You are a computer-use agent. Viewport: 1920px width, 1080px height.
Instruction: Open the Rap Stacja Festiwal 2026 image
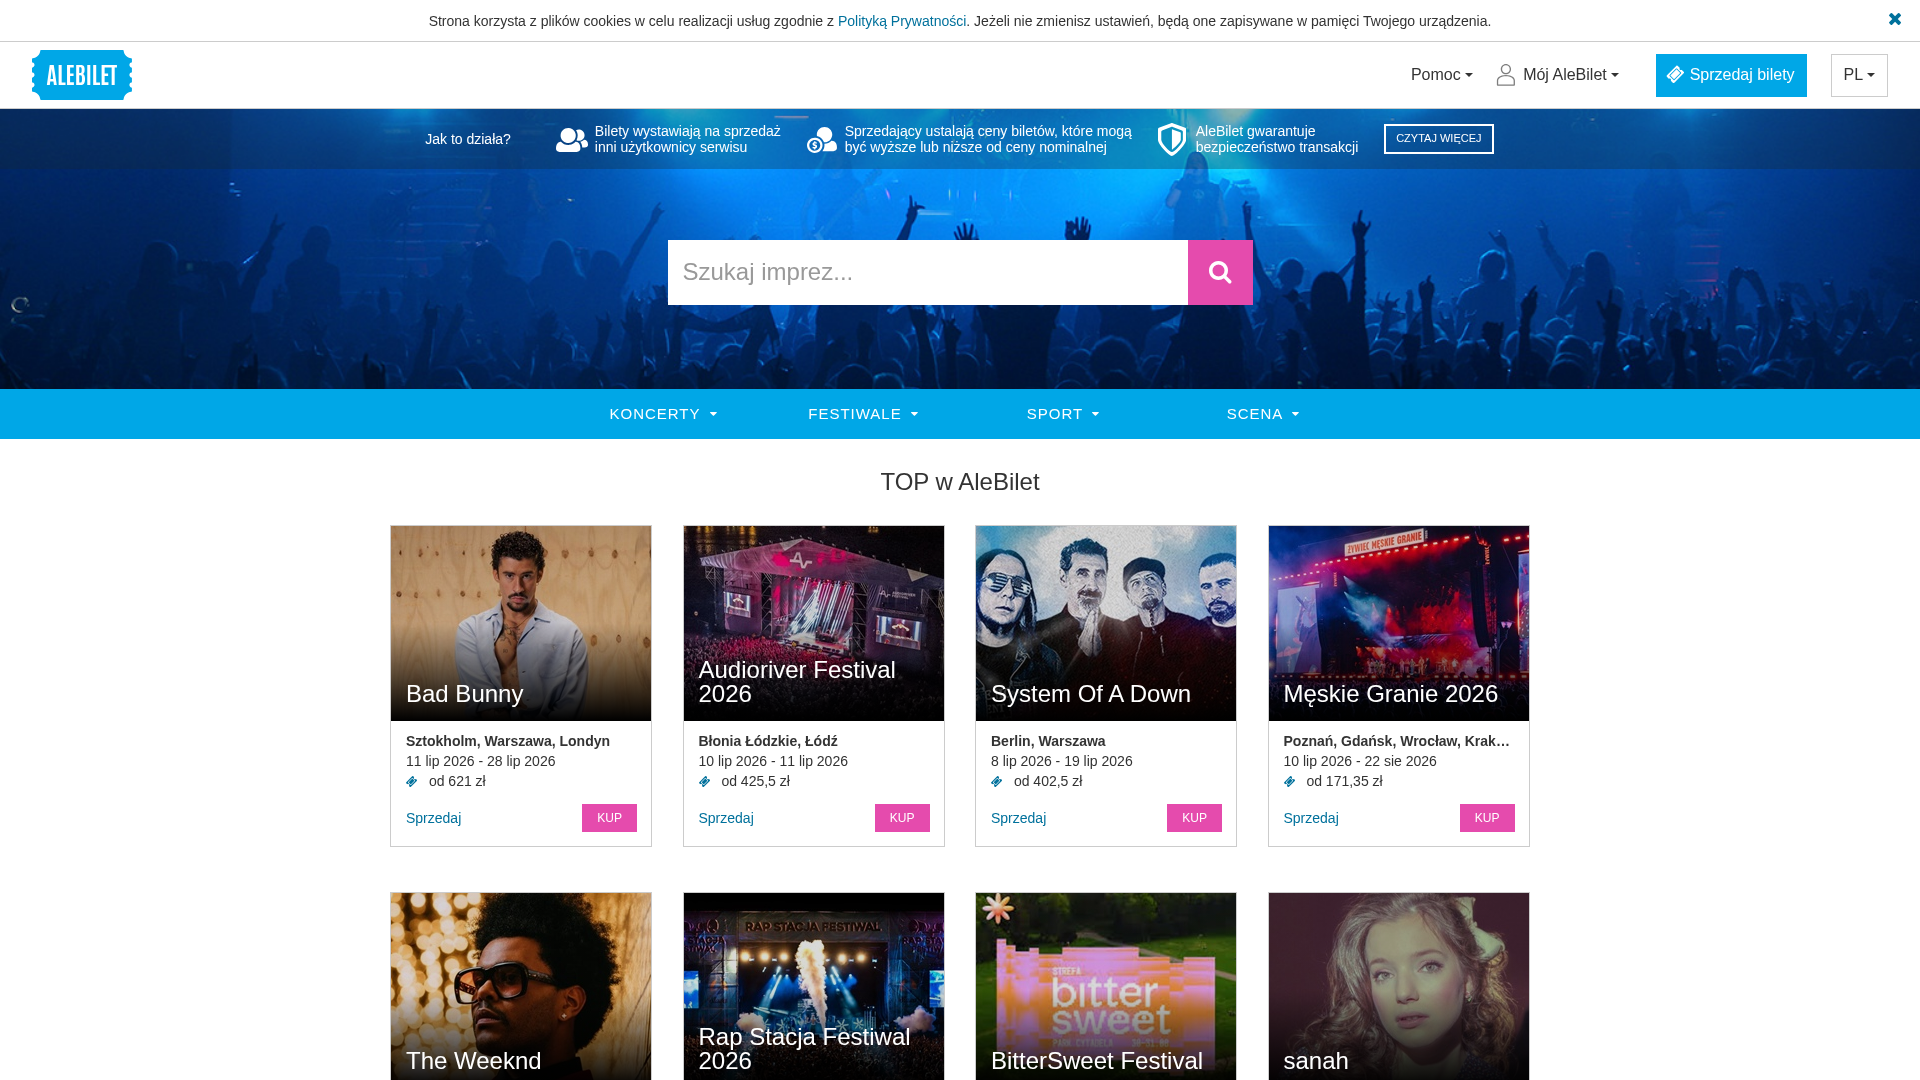(x=814, y=986)
